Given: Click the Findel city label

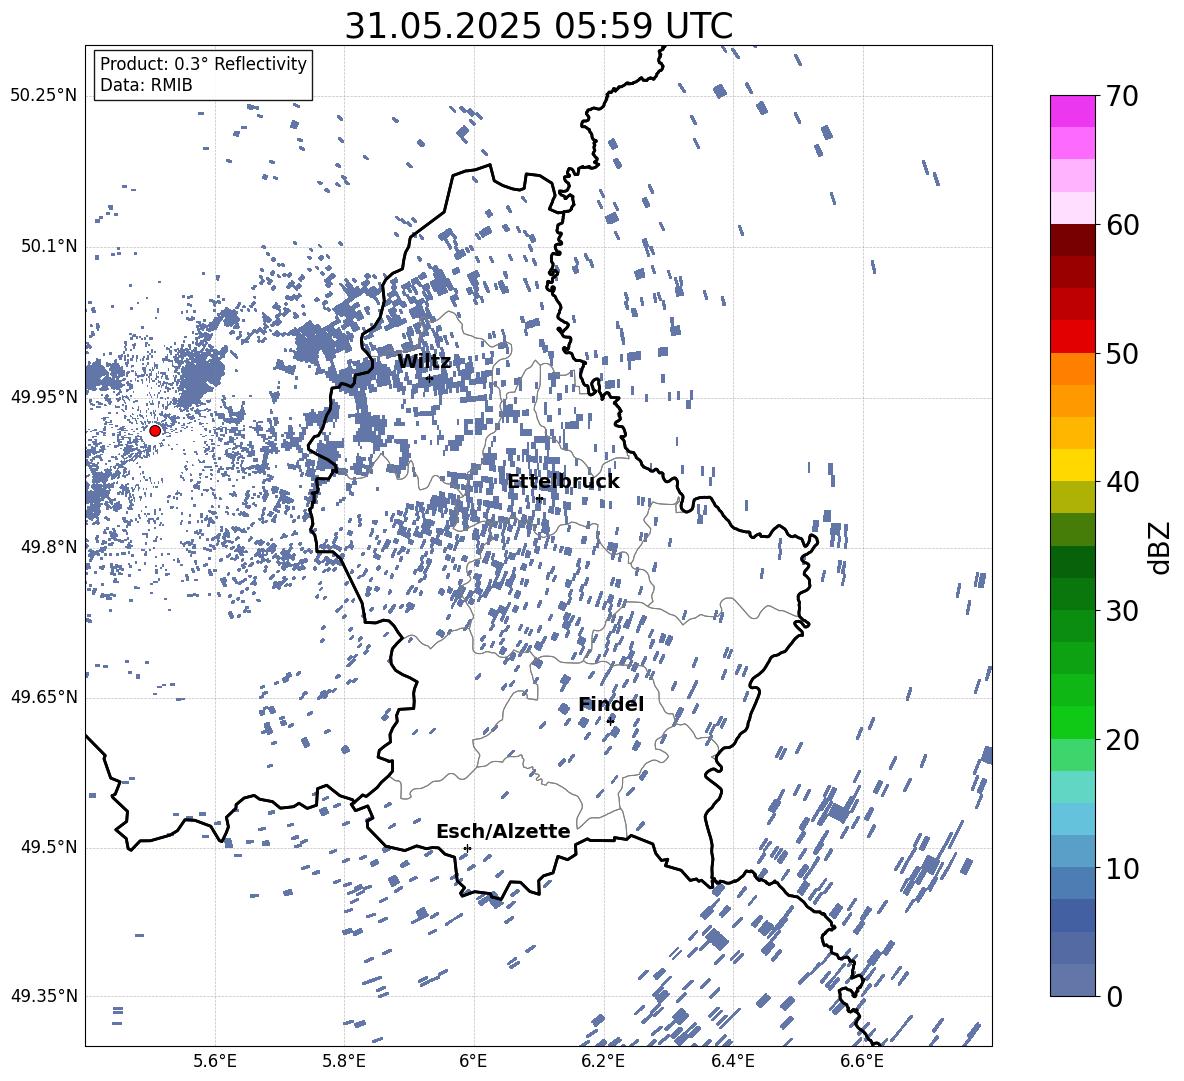Looking at the screenshot, I should 611,704.
